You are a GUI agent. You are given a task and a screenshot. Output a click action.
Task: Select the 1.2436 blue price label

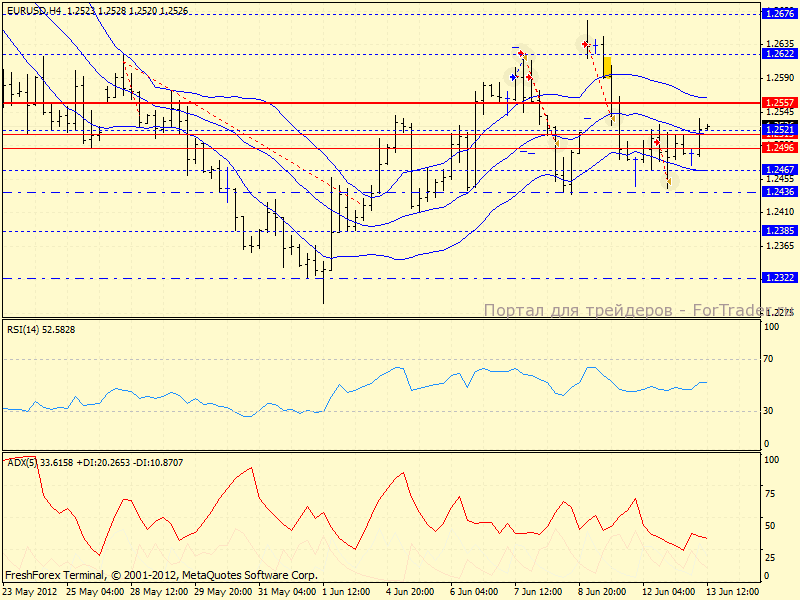coord(779,192)
